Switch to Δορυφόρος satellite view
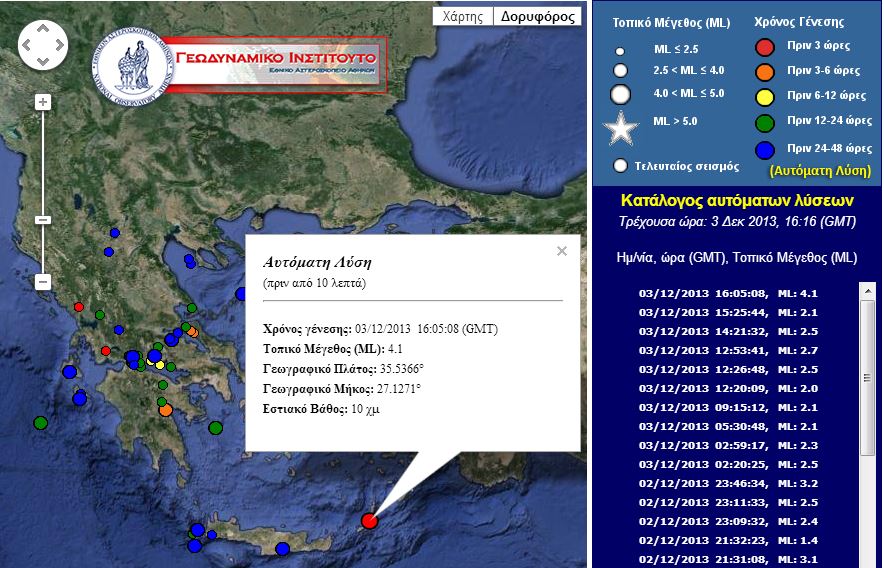 pos(538,16)
